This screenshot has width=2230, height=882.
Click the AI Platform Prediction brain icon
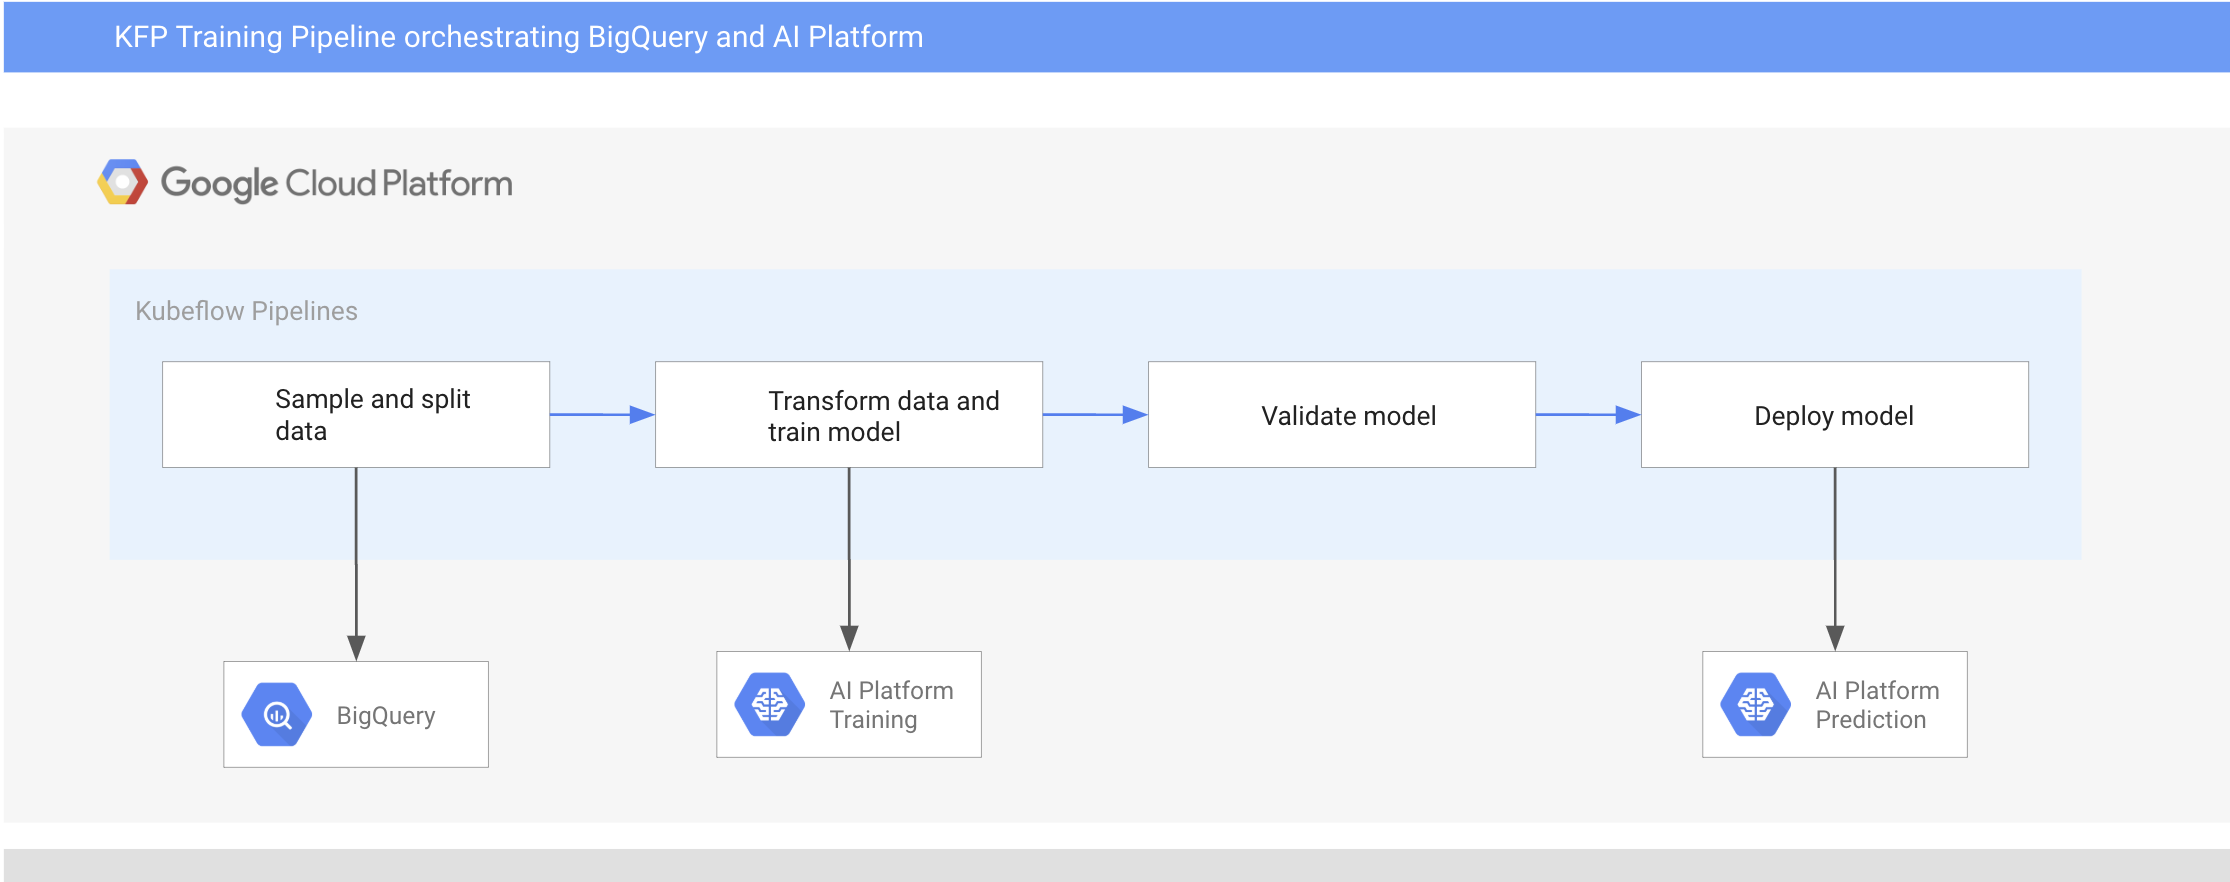click(x=1756, y=704)
